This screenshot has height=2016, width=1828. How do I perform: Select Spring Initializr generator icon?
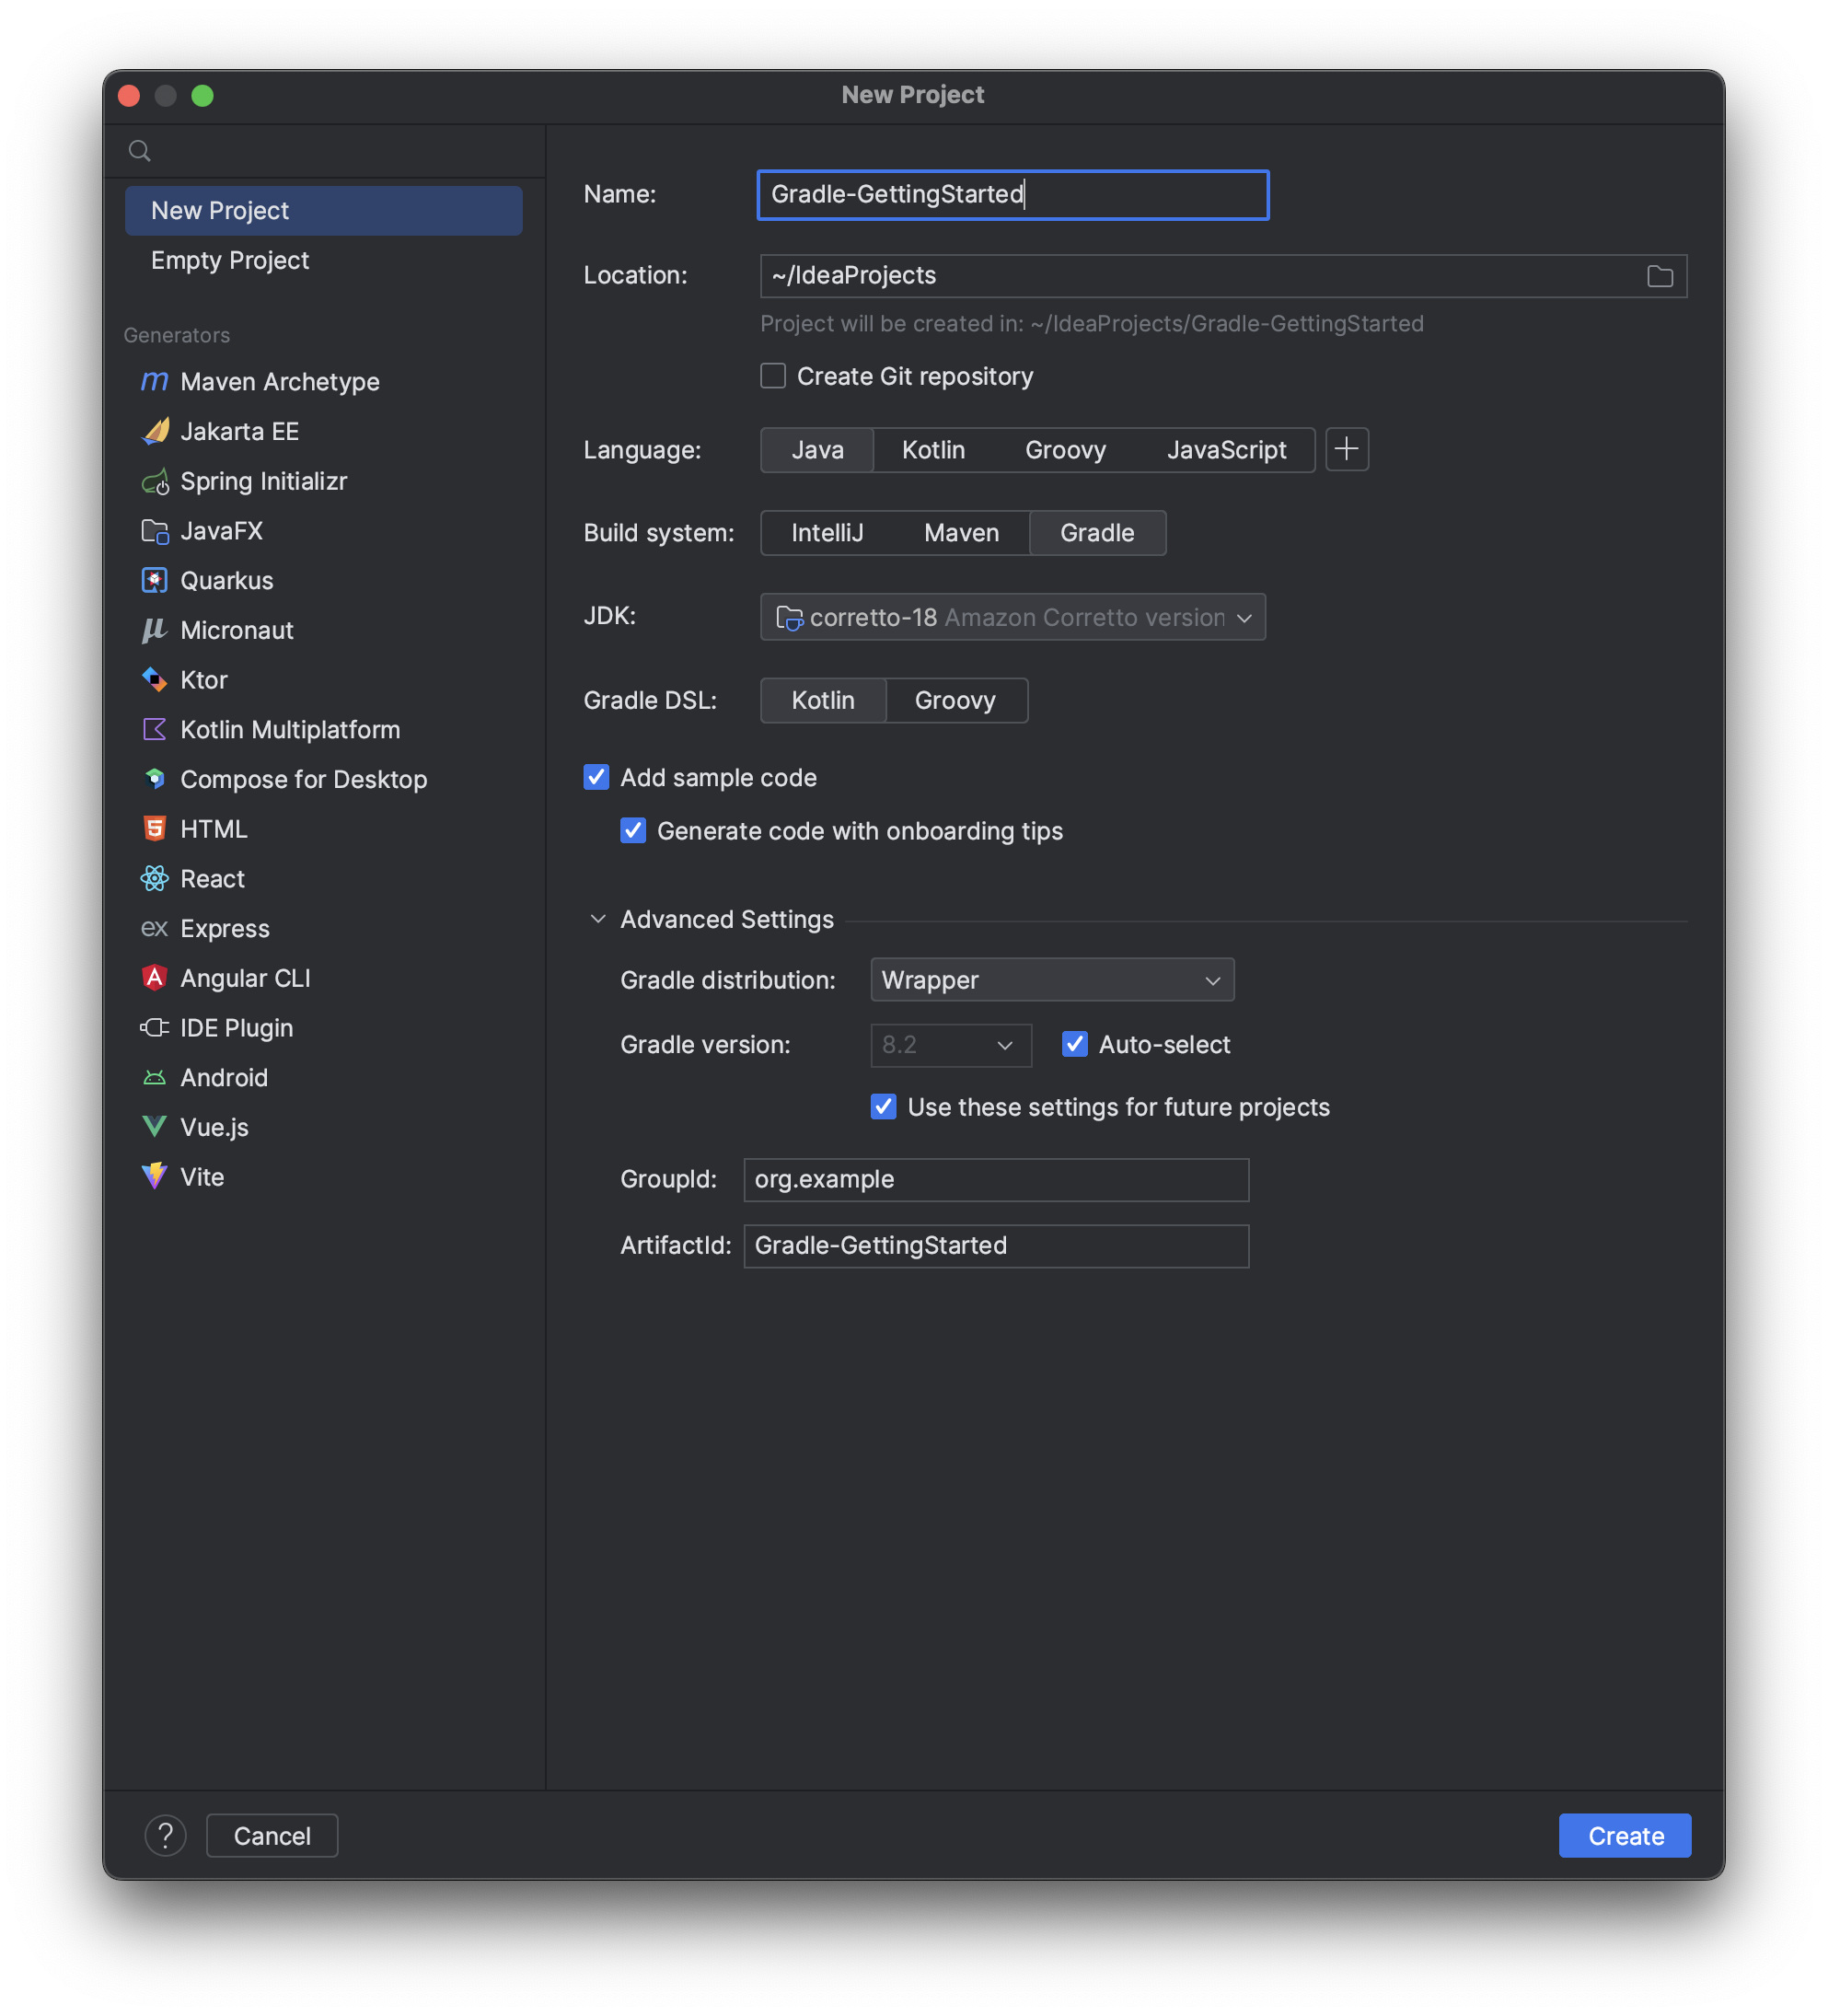click(155, 482)
